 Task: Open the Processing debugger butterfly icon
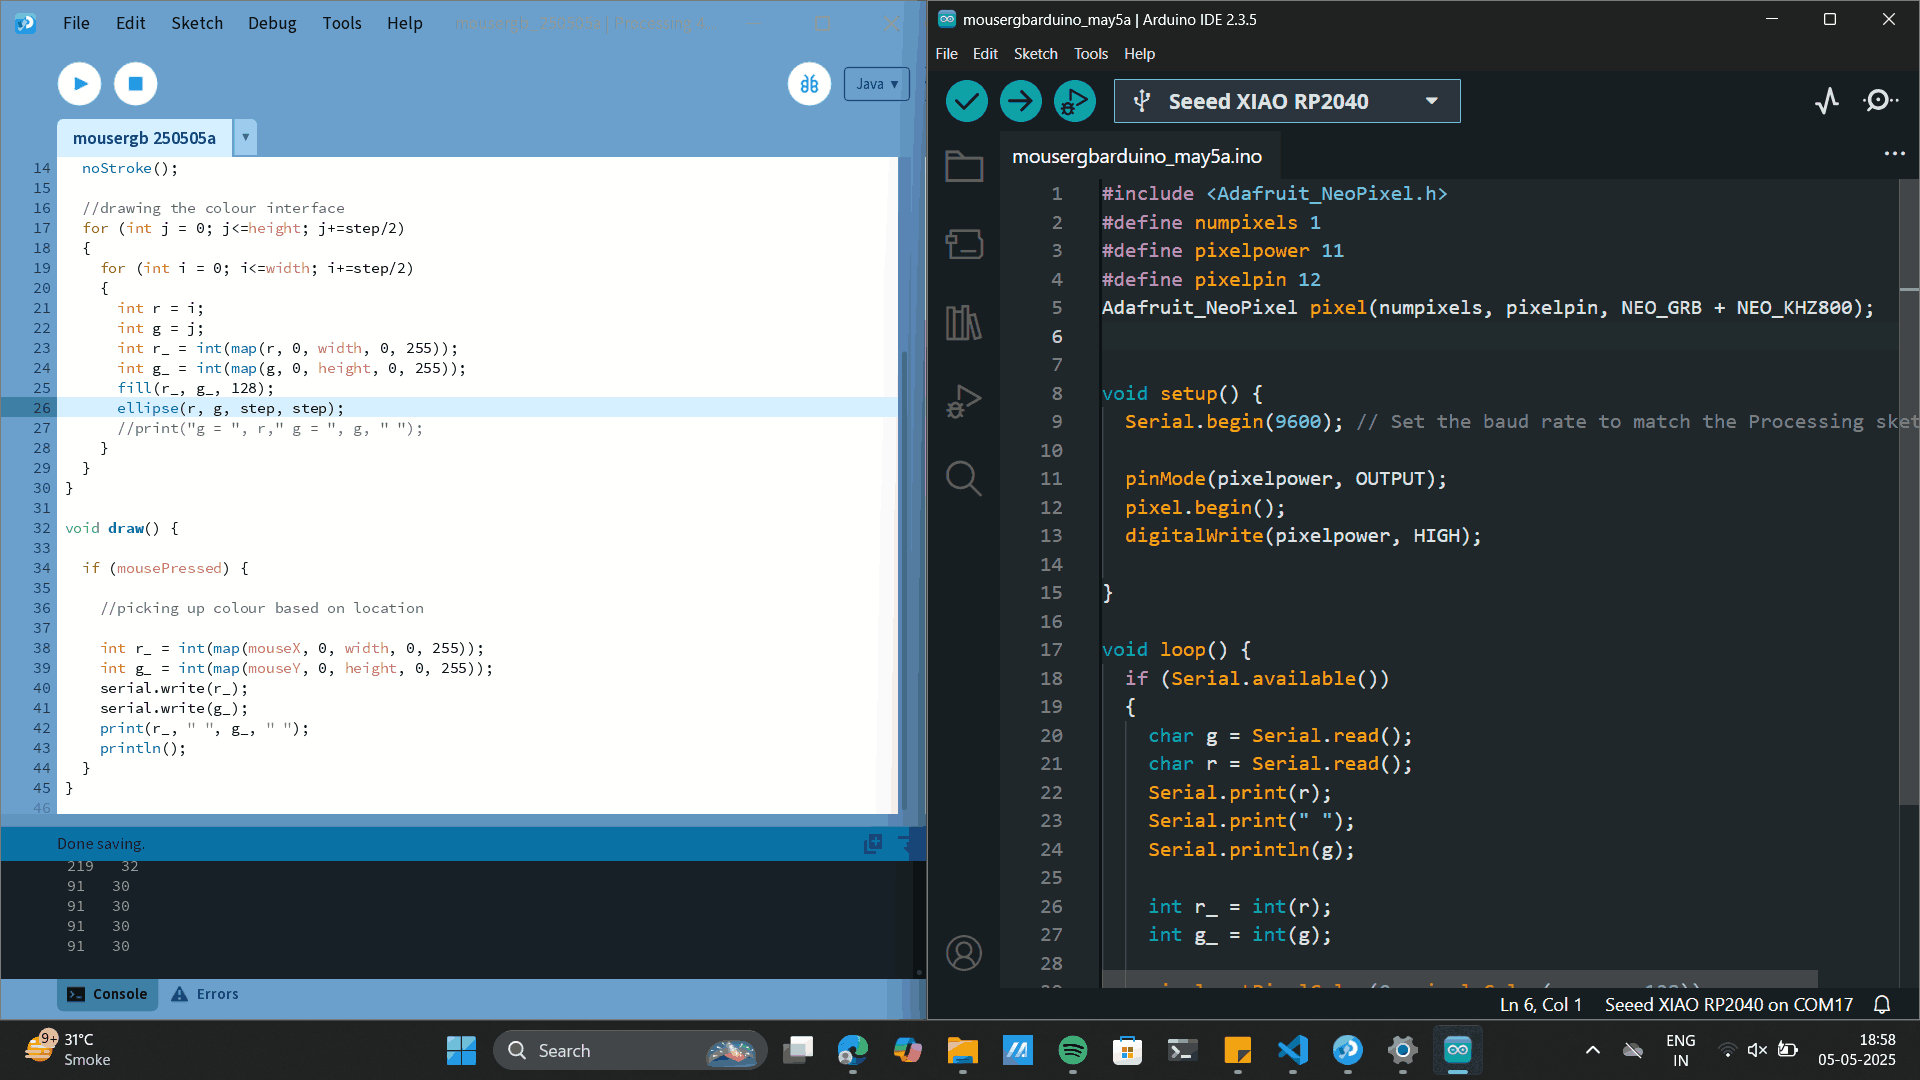point(809,84)
